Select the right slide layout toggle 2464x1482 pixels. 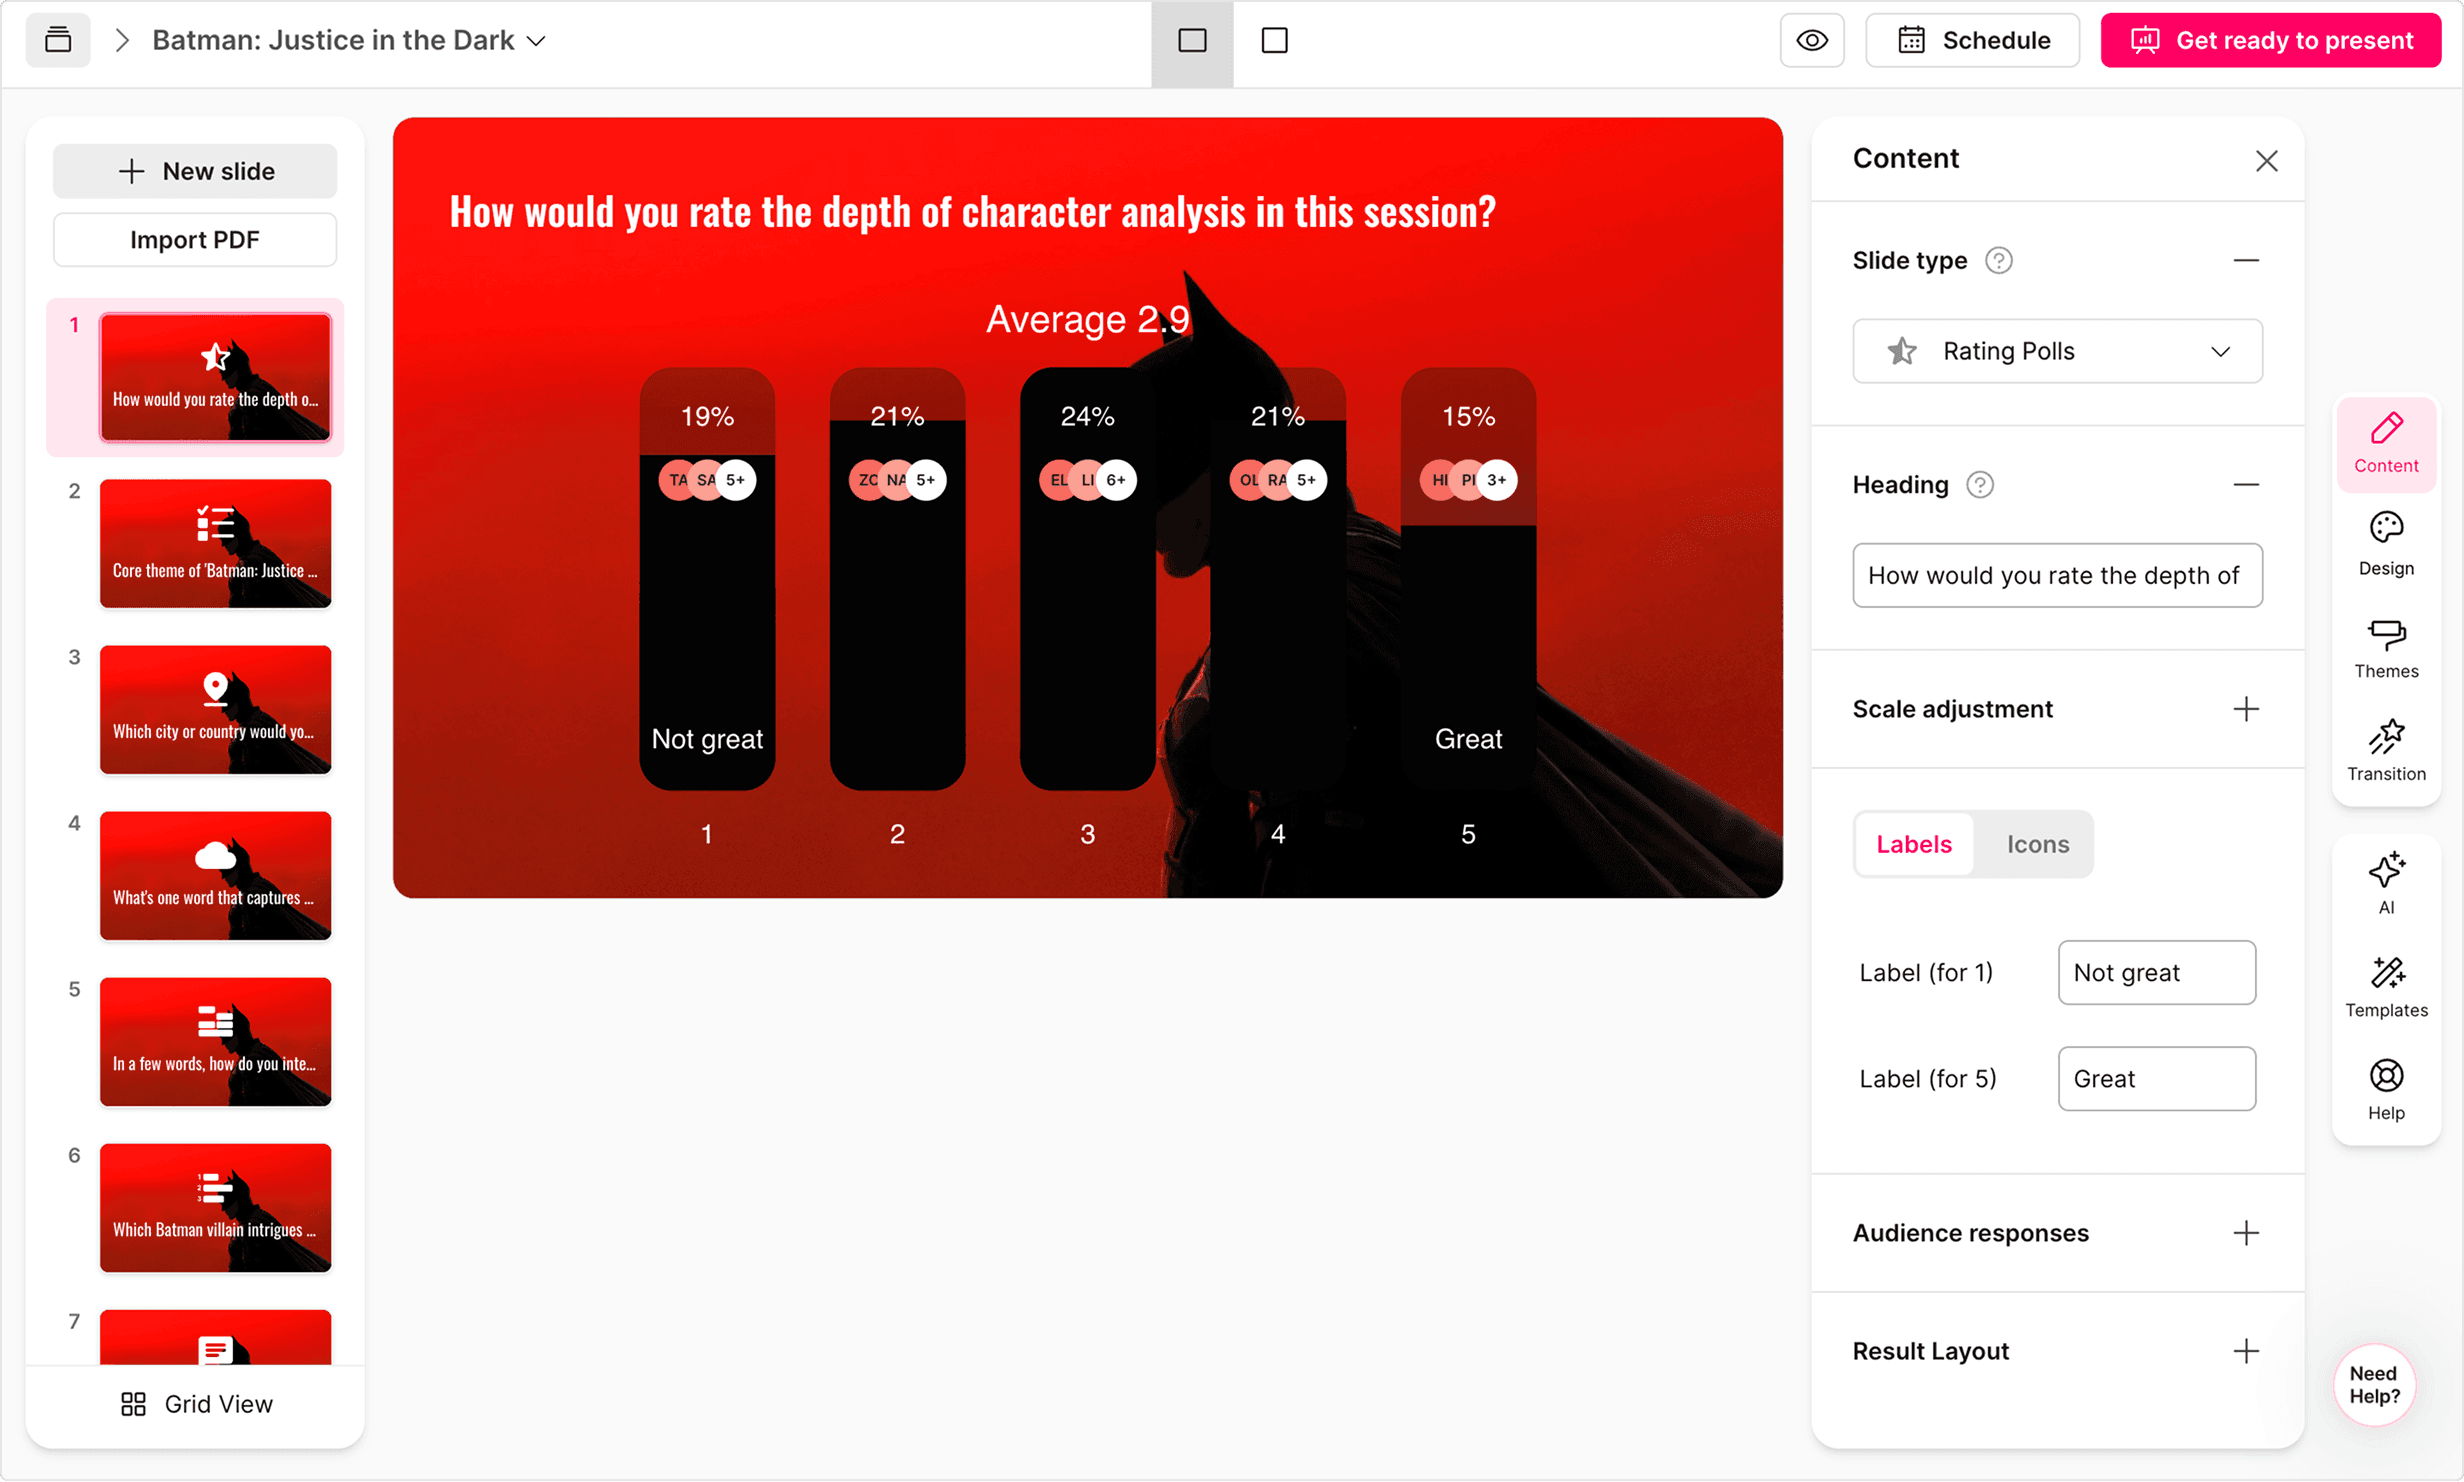coord(1274,40)
